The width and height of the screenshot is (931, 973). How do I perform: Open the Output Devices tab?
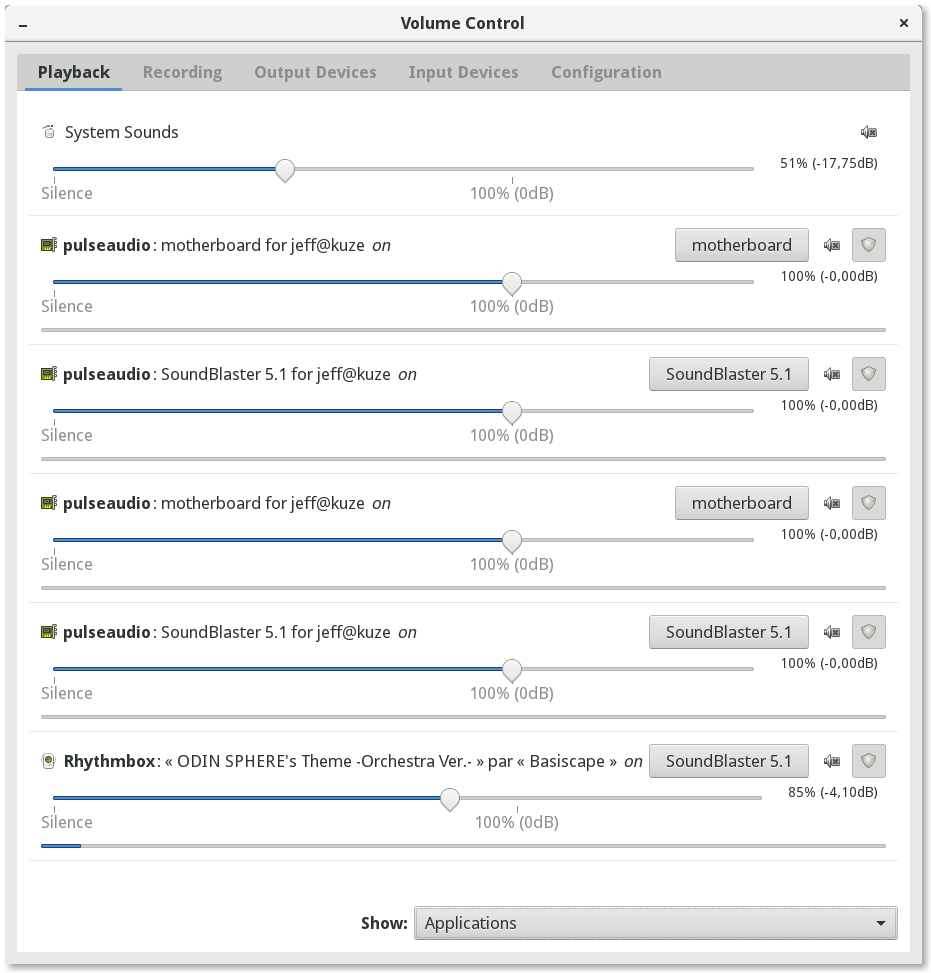click(x=315, y=72)
